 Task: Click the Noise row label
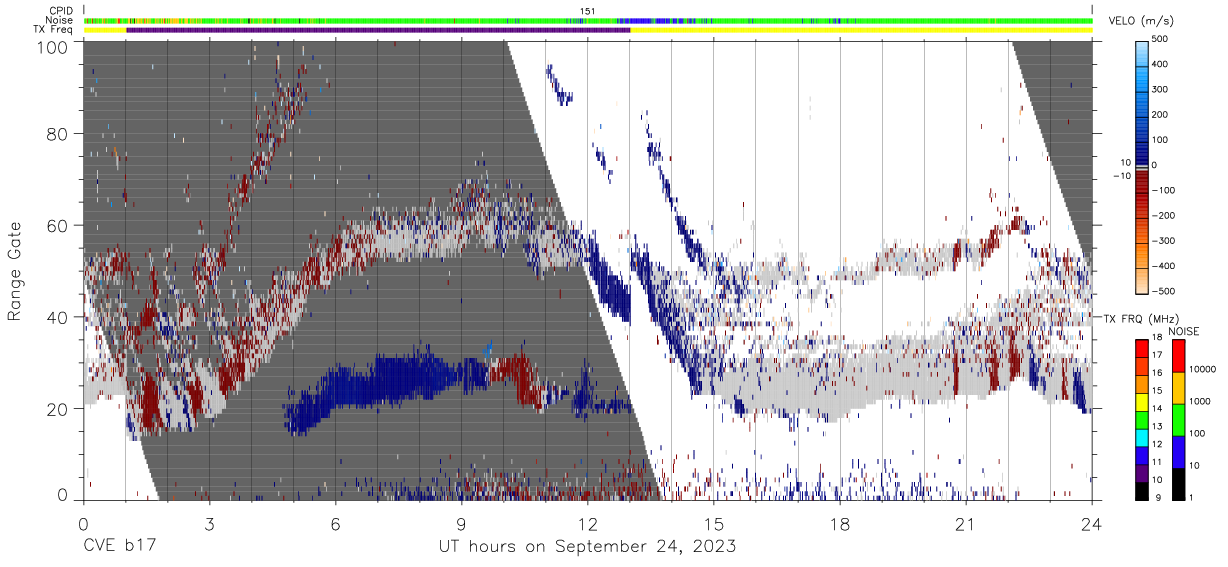click(x=61, y=20)
